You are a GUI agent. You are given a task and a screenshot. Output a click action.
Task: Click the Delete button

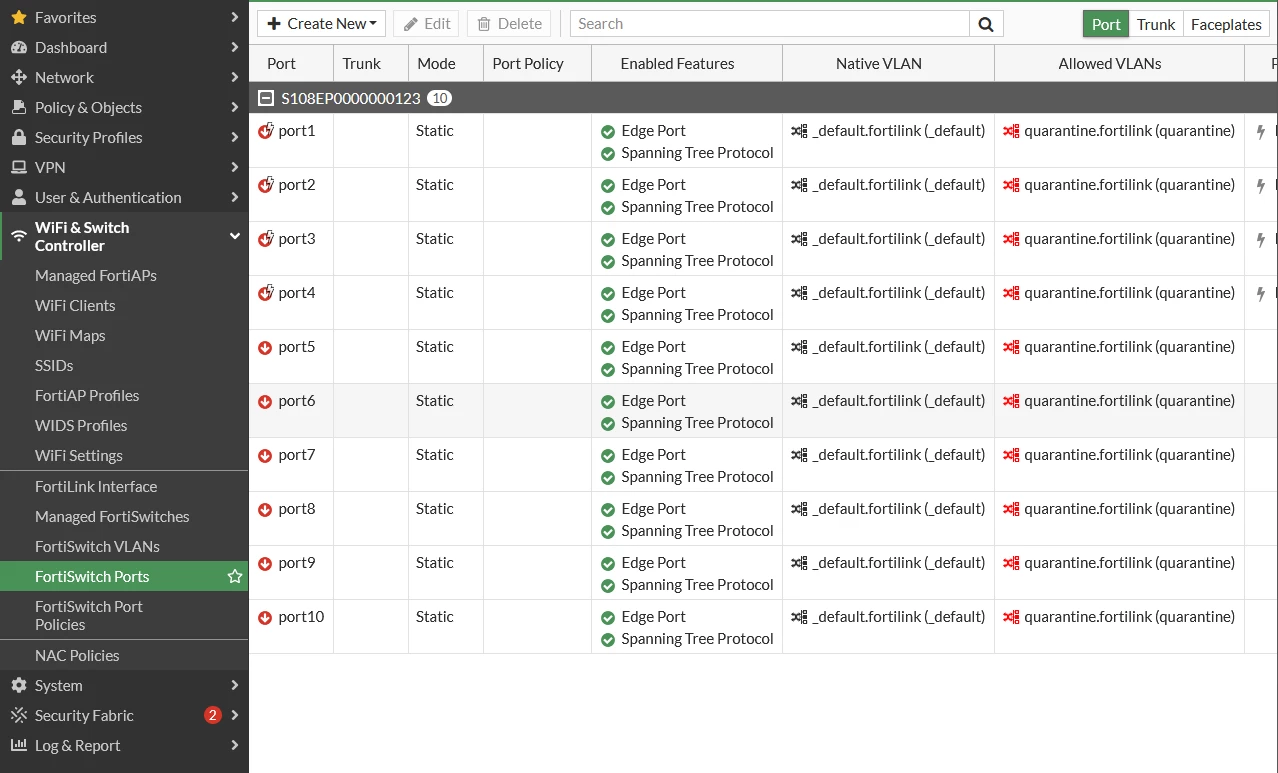tap(509, 24)
